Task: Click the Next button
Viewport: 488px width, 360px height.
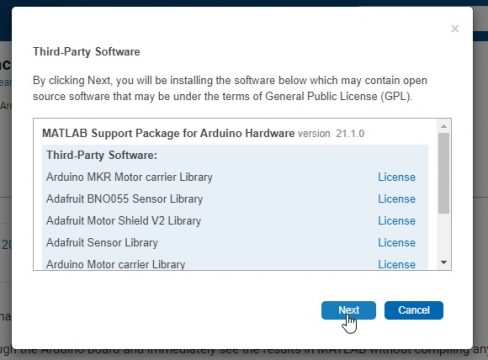Action: [x=348, y=310]
